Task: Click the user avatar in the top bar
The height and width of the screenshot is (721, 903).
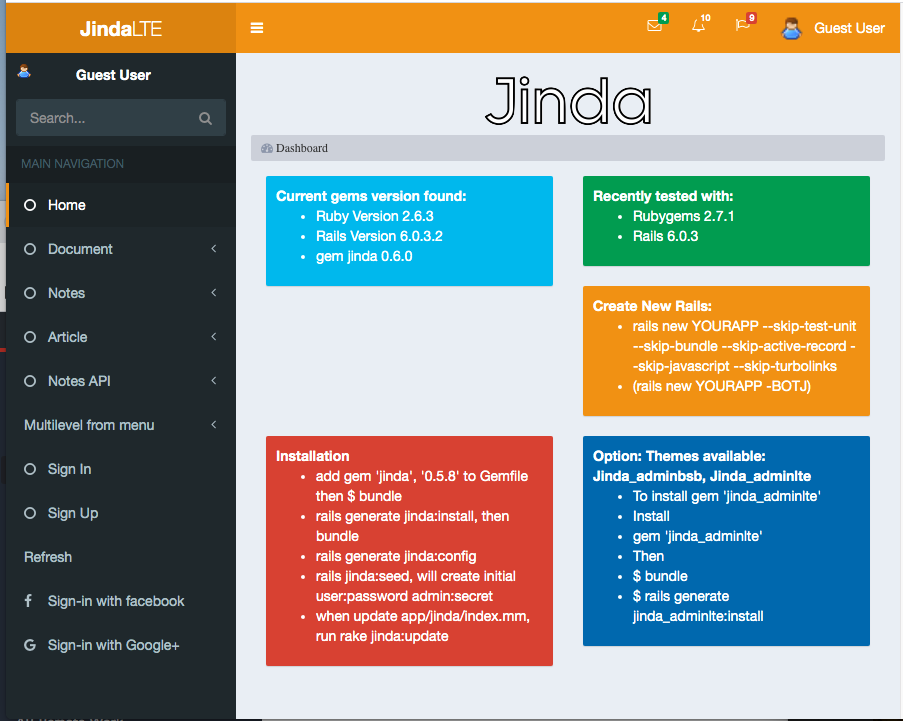Action: (x=792, y=28)
